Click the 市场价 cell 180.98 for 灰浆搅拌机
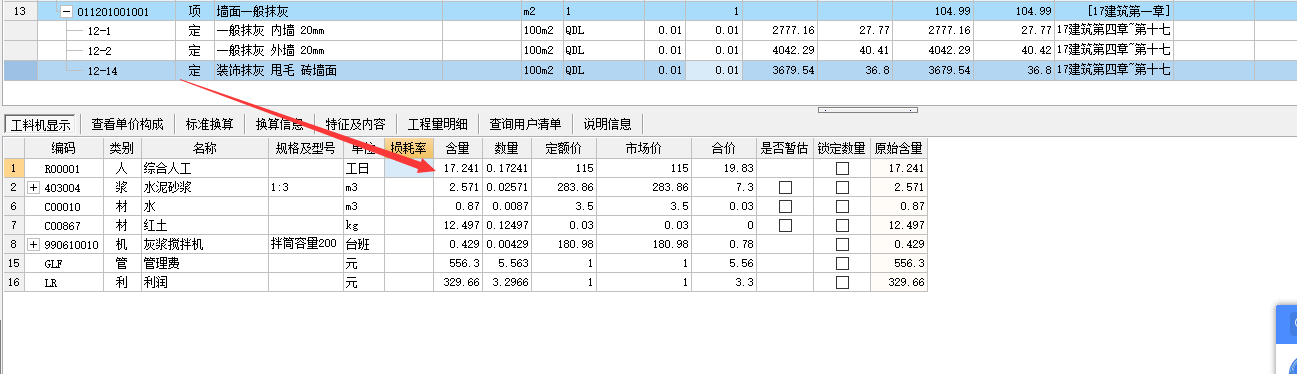This screenshot has width=1297, height=374. [645, 245]
